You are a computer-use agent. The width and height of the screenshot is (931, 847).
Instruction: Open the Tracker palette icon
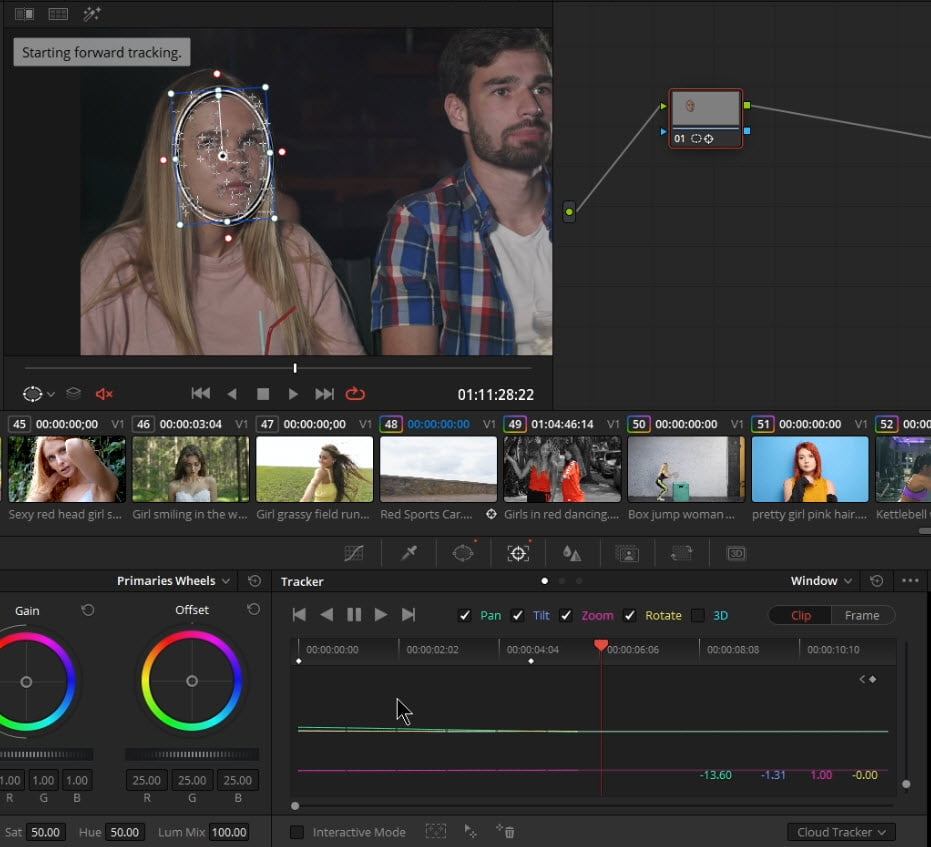[518, 553]
